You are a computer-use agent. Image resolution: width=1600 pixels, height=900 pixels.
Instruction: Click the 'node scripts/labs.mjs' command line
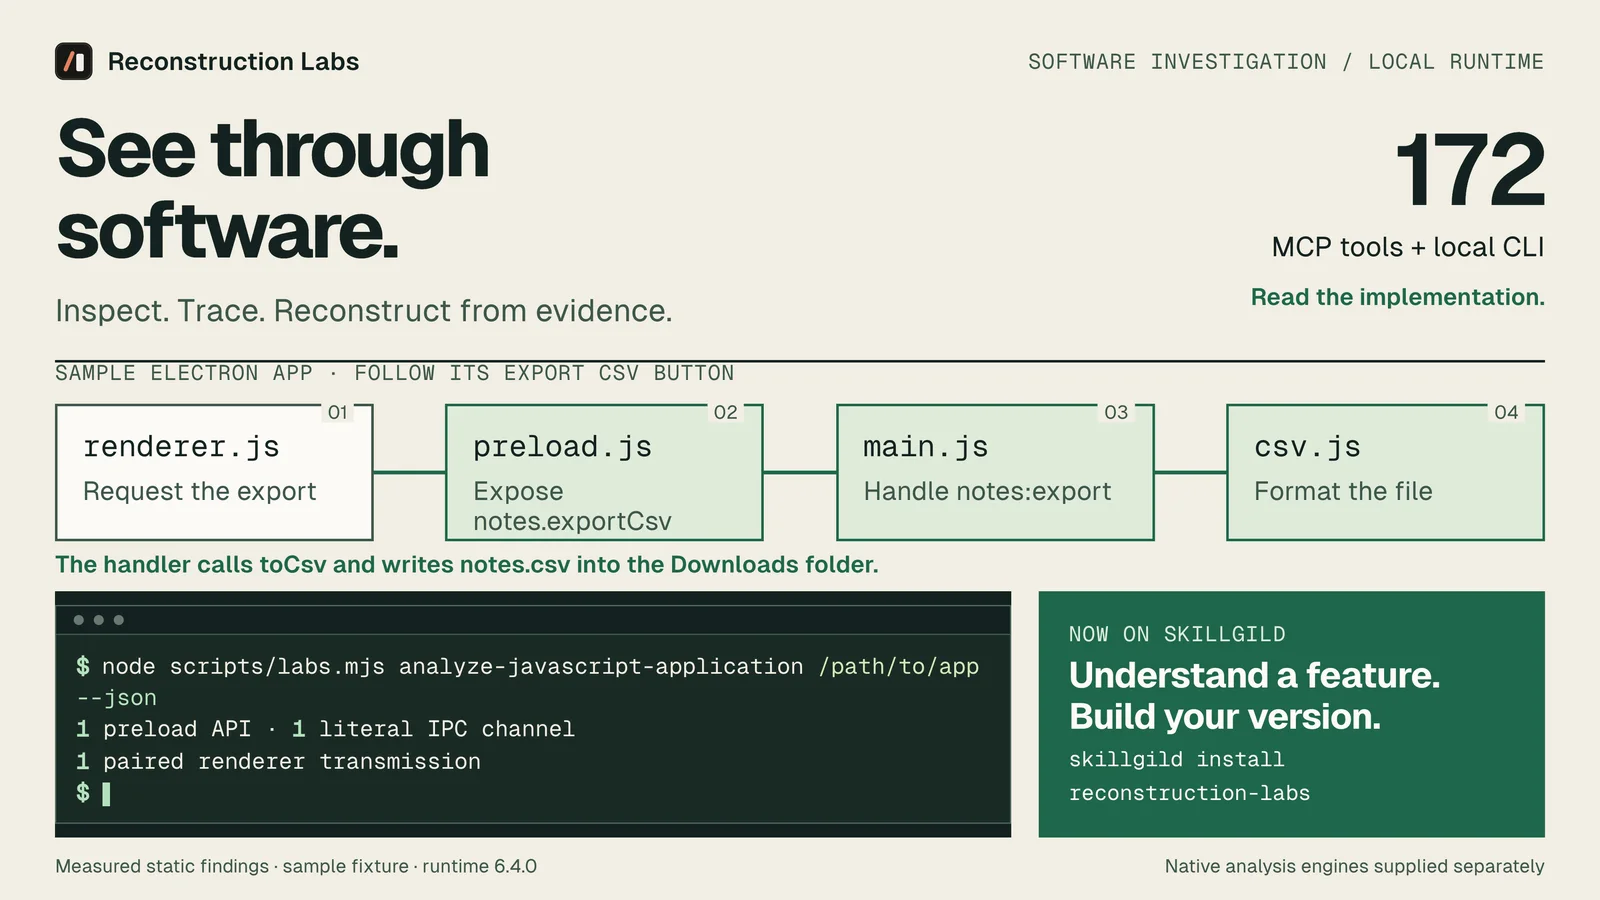(527, 682)
